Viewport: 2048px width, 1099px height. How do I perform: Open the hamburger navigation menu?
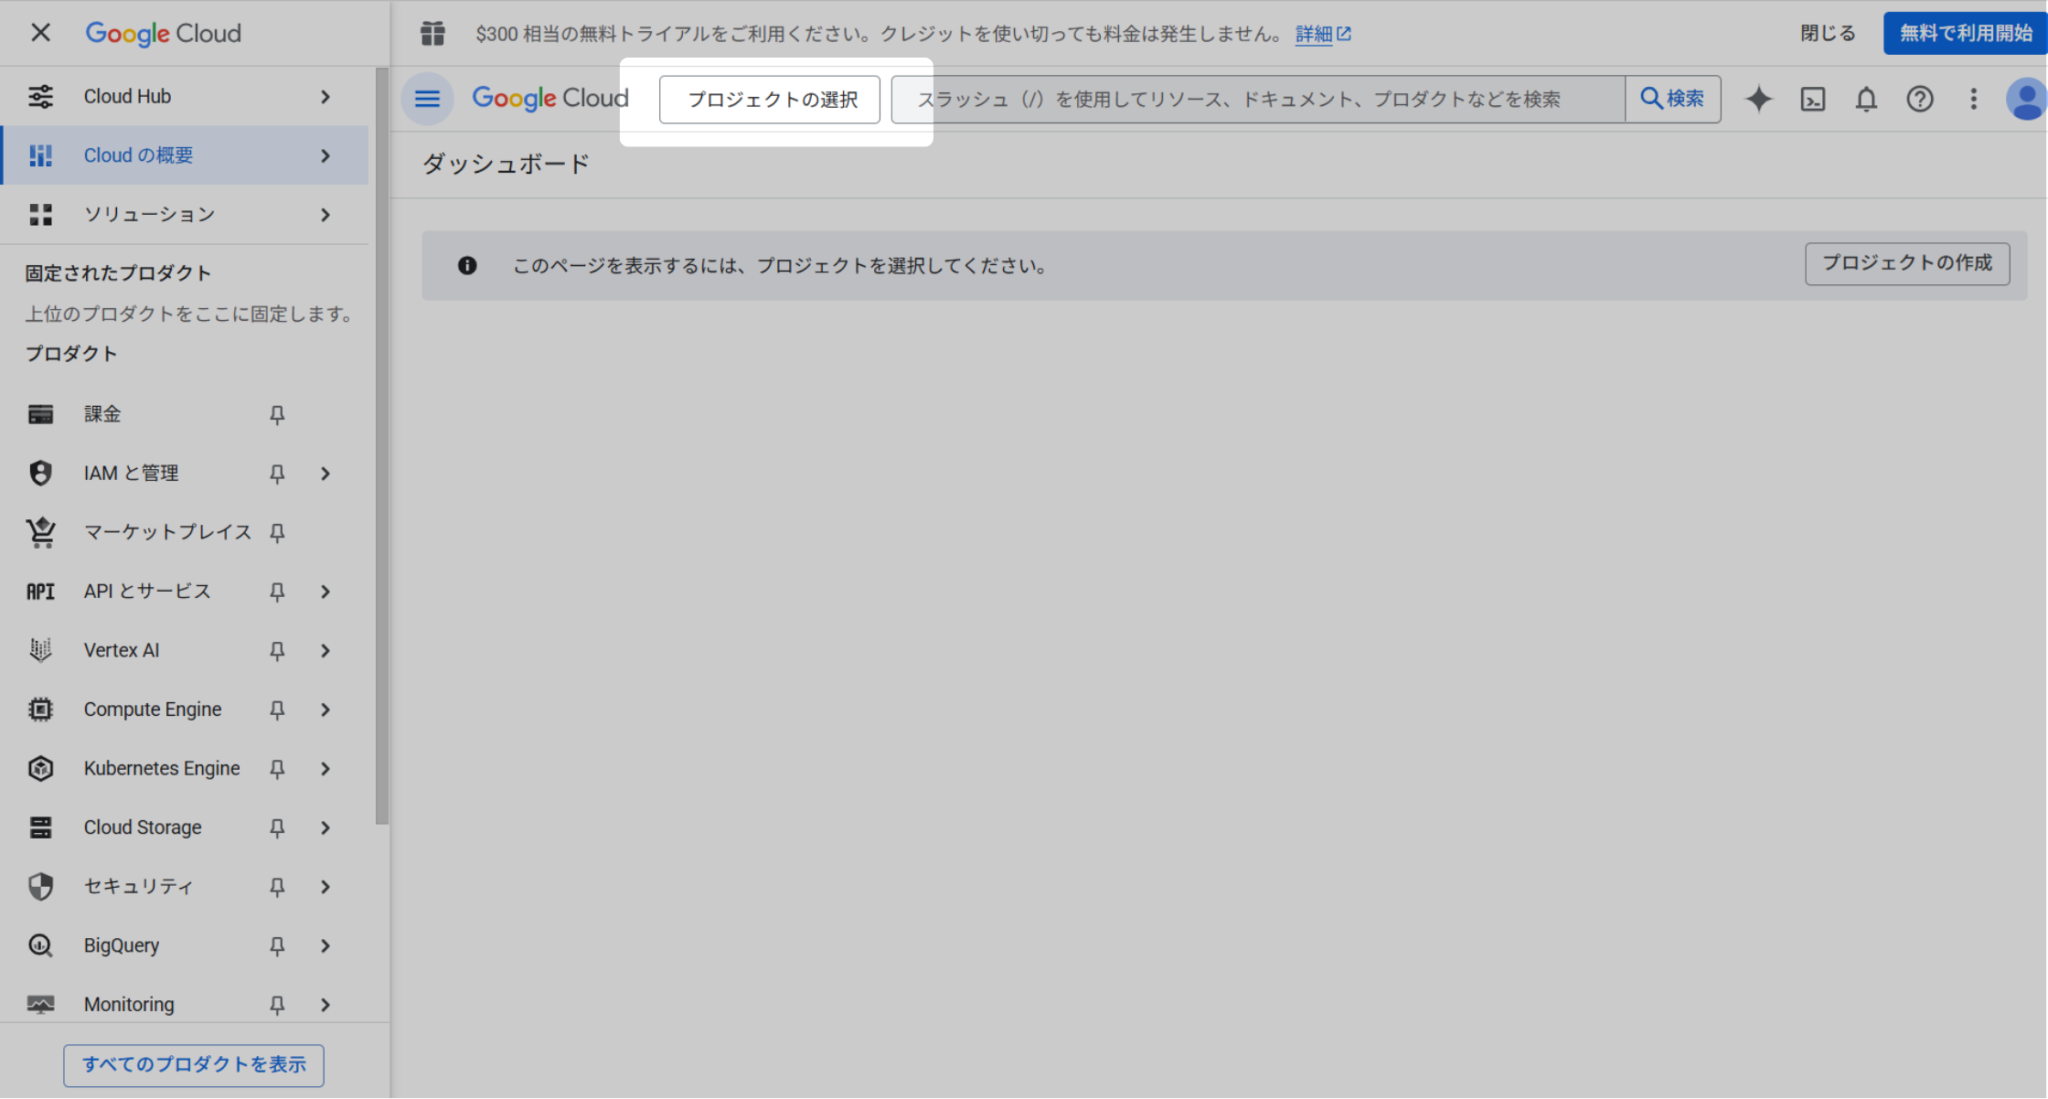click(x=428, y=99)
